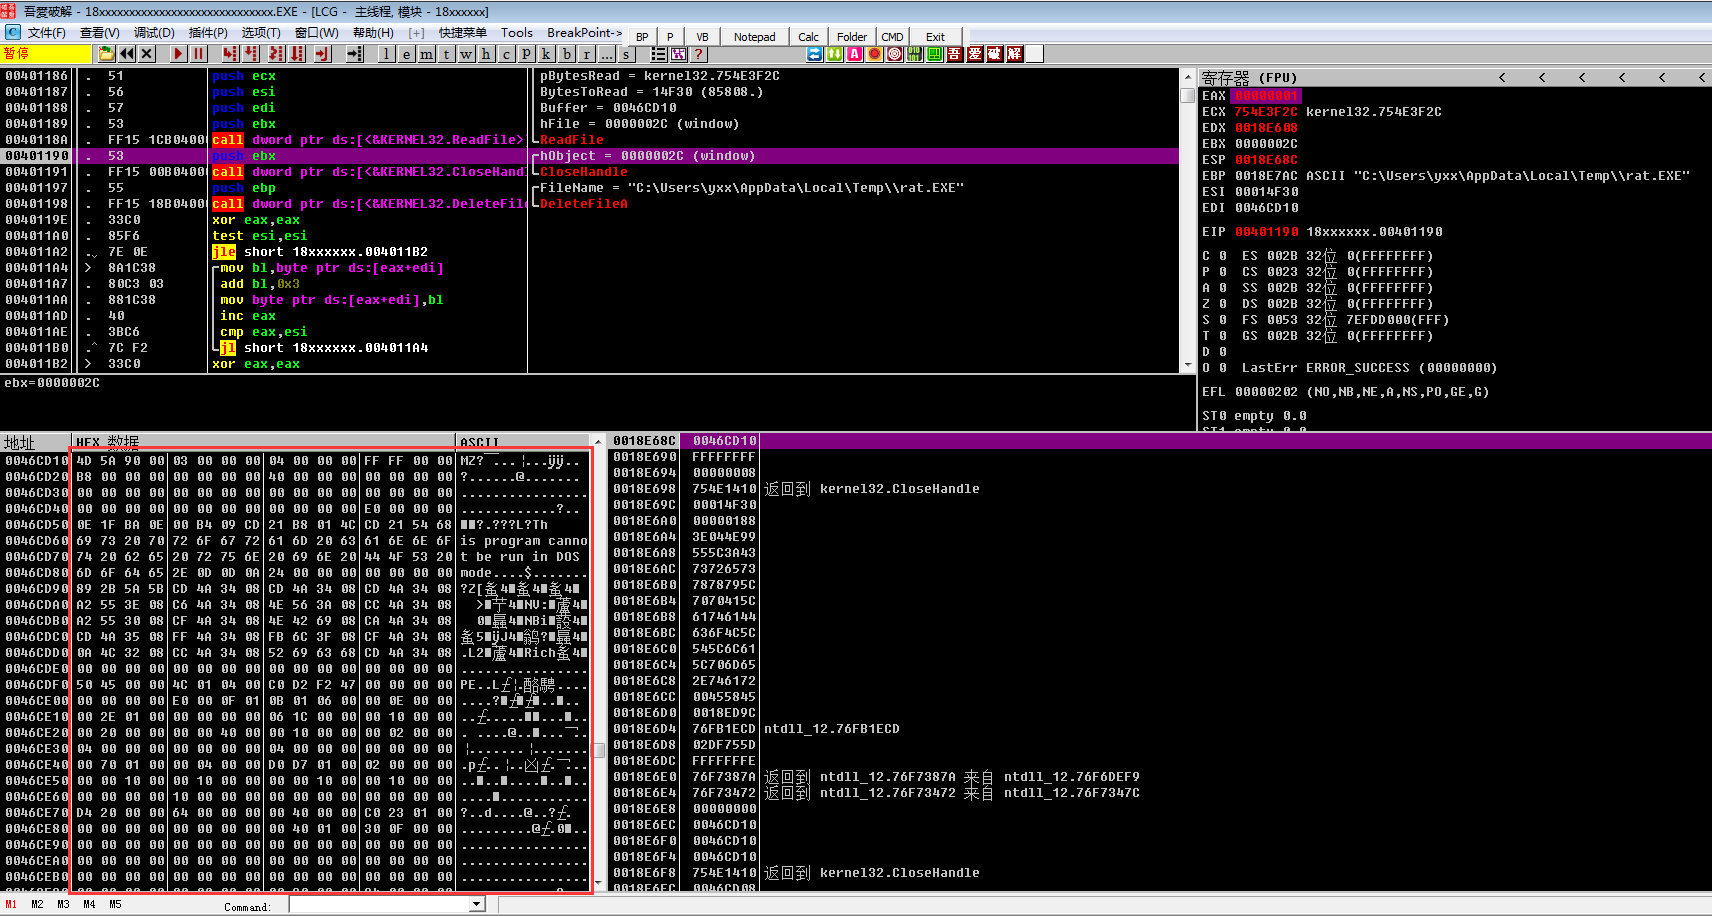1712x916 pixels.
Task: Click the Step over icon
Action: (x=251, y=54)
